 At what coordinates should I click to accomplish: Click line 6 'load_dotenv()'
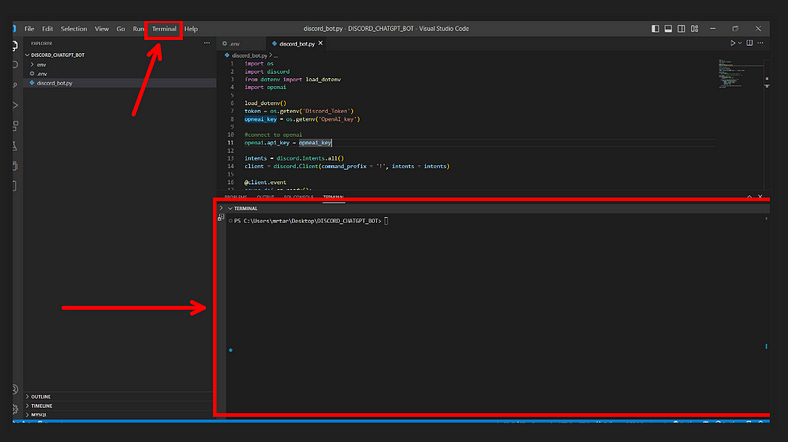265,103
